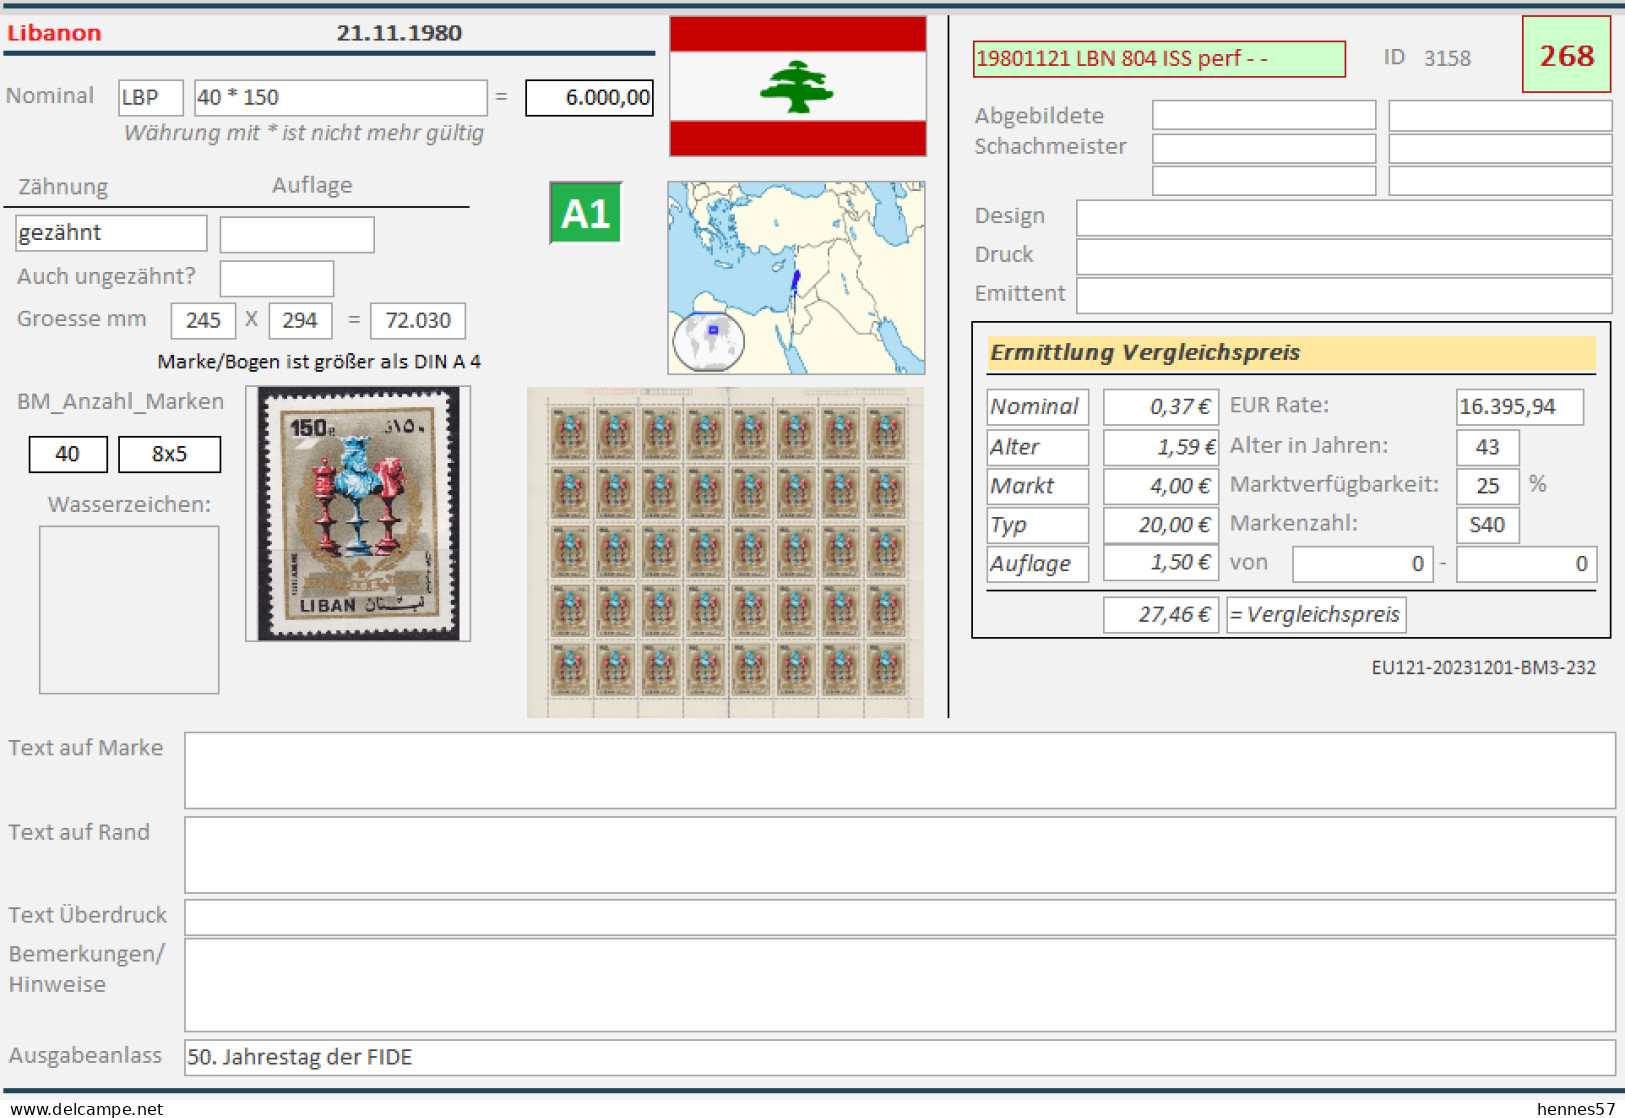Edit the height field 294

[300, 321]
